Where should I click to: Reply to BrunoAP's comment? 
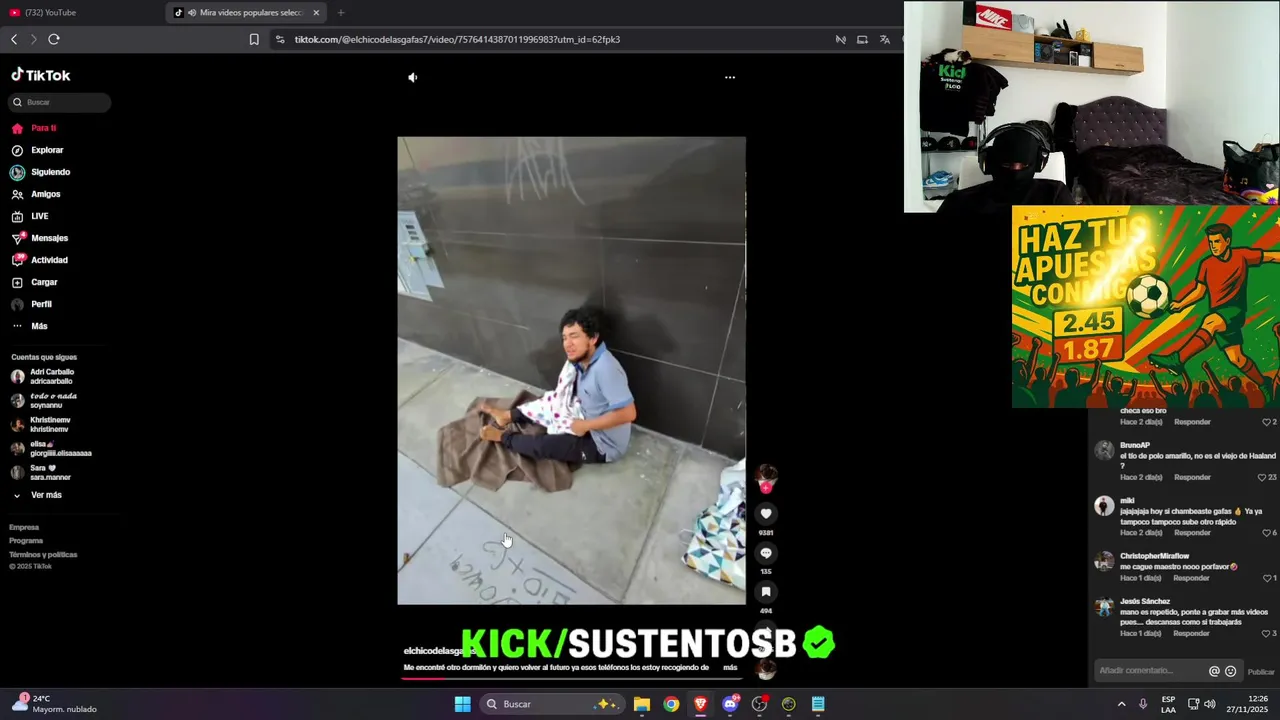pyautogui.click(x=1192, y=477)
